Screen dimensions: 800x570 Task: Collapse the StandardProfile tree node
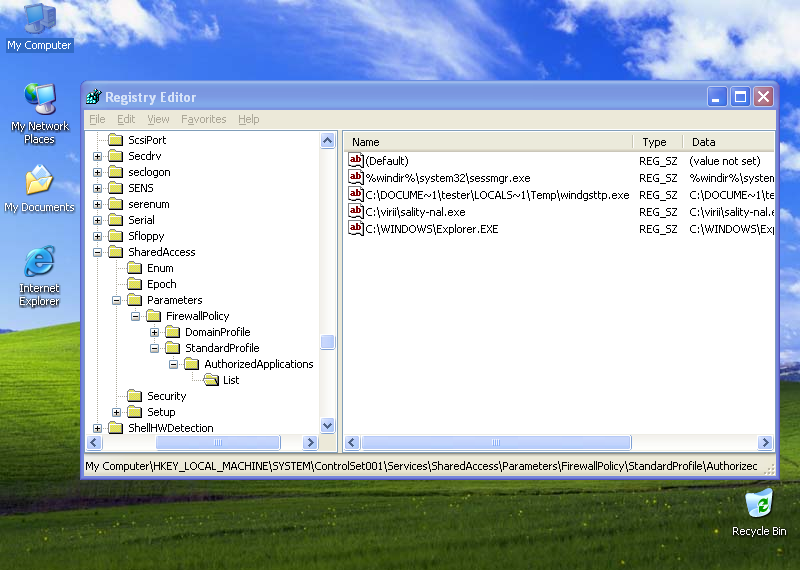coord(154,349)
